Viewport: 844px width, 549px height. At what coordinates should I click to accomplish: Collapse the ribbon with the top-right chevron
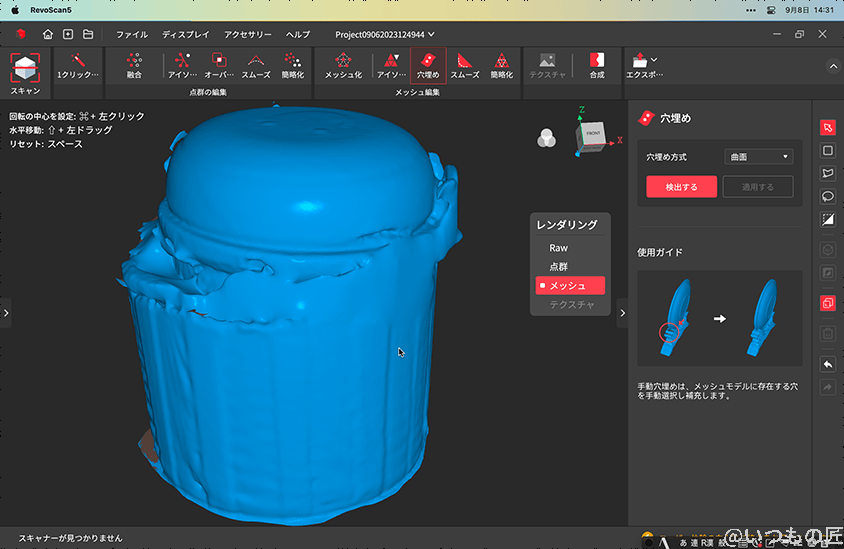click(833, 67)
